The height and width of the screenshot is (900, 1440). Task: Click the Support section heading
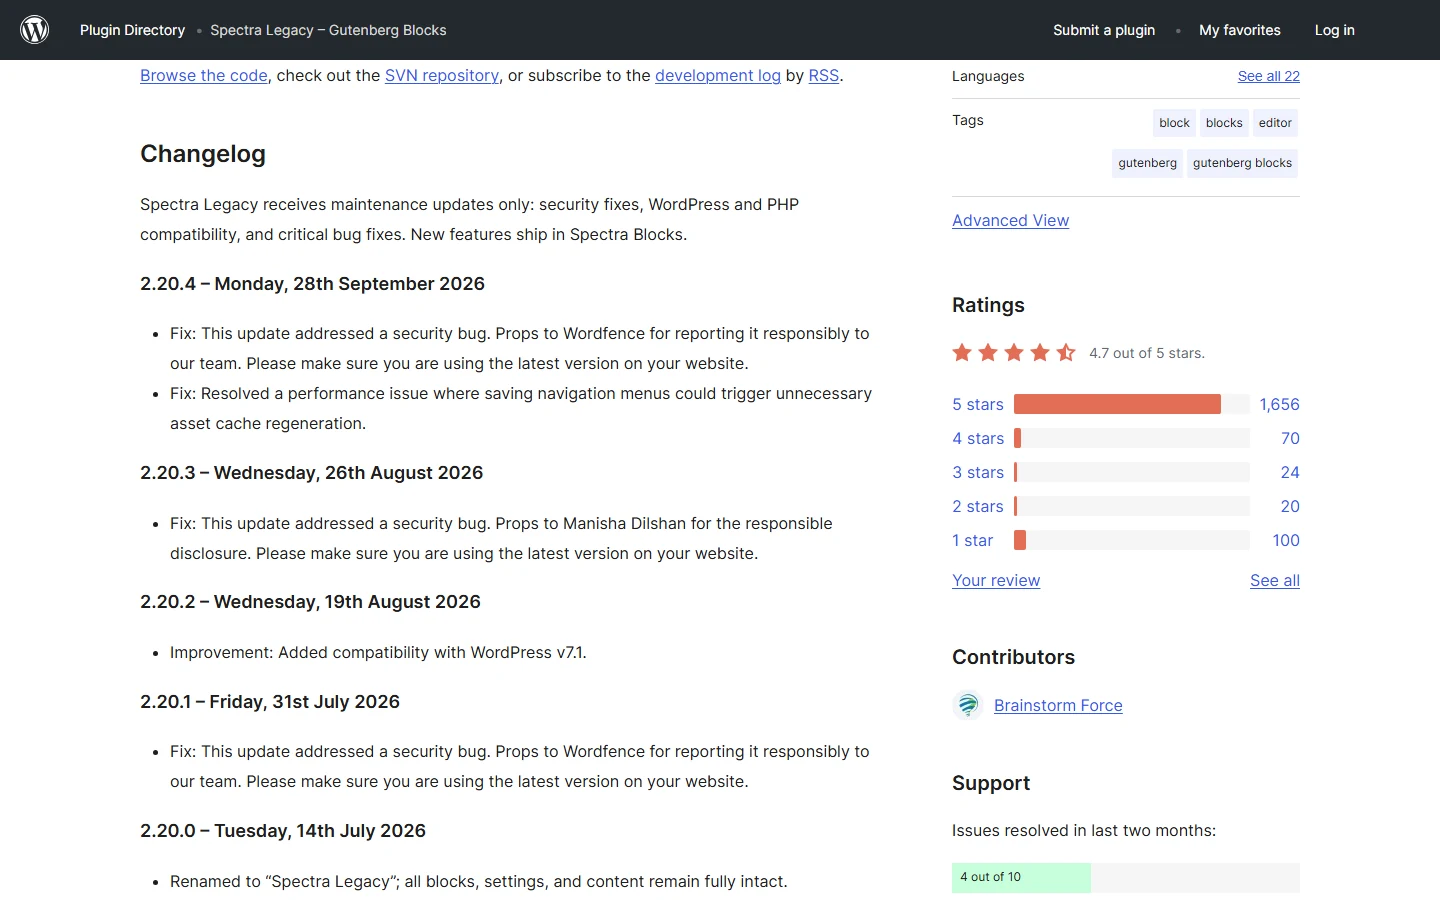991,783
